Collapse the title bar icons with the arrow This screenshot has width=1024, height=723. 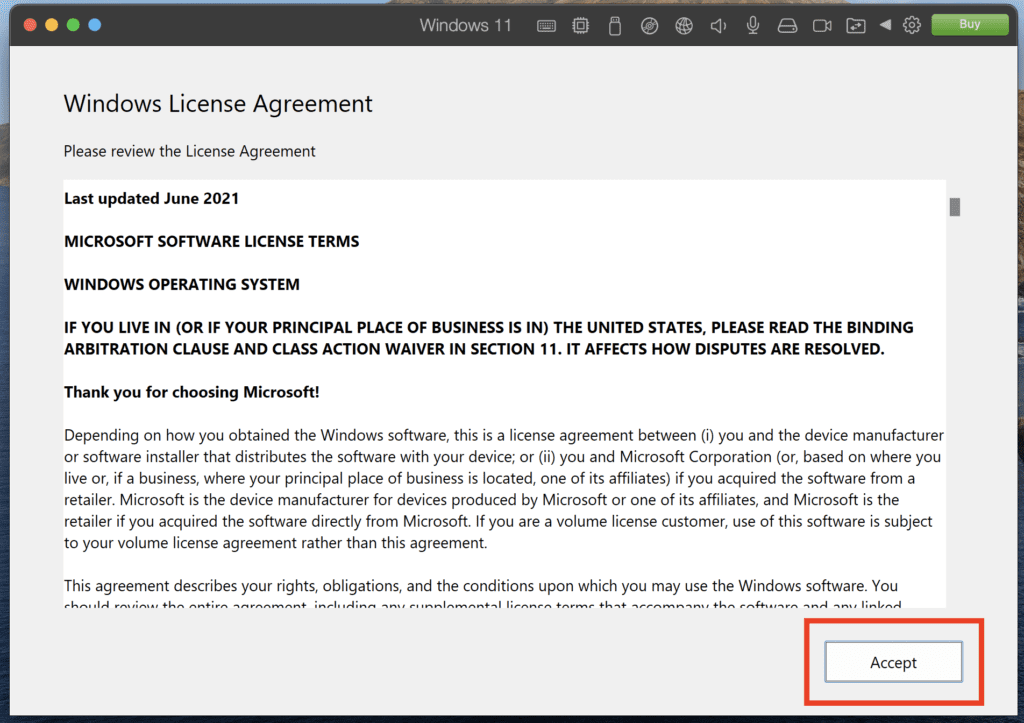pos(885,25)
